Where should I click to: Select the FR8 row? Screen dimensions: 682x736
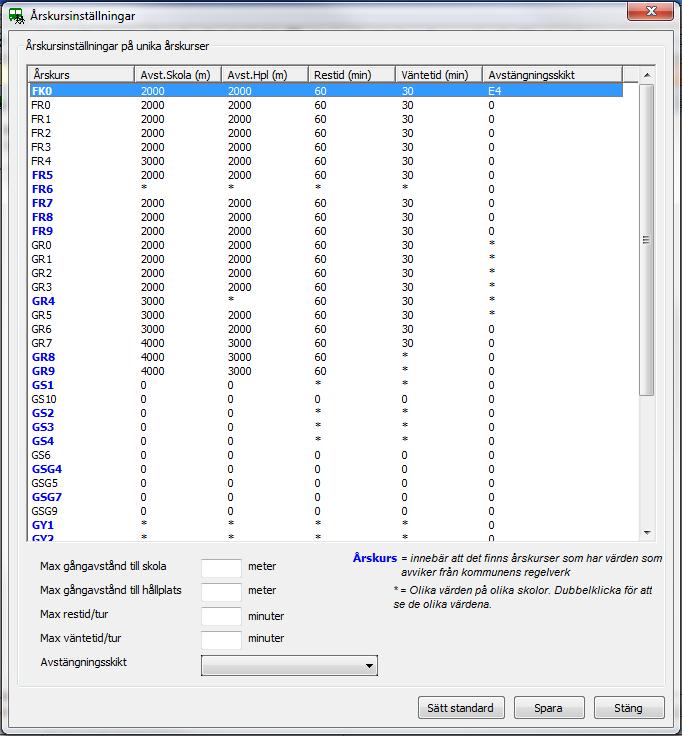(x=326, y=217)
